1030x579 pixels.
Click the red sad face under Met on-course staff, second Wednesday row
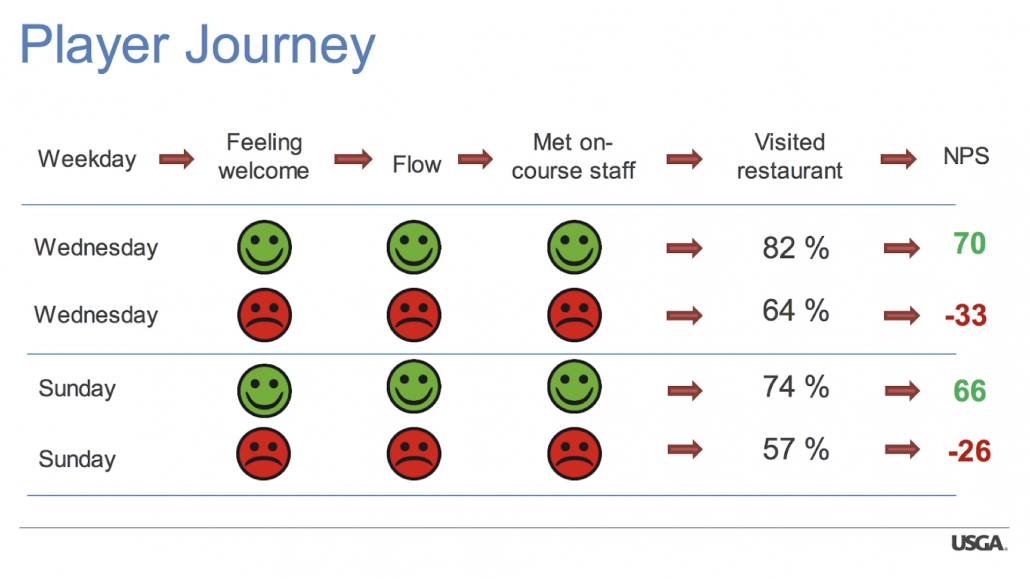[574, 315]
